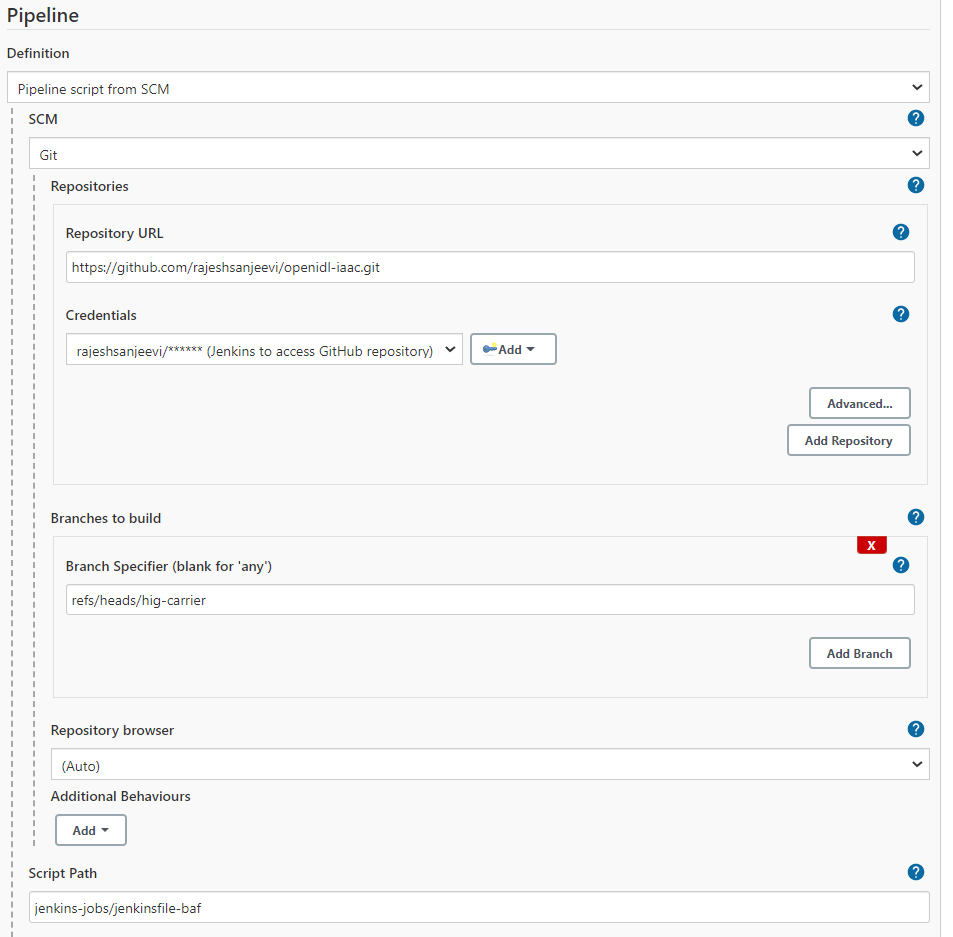Click the Advanced... button
This screenshot has height=937, width=953.
[859, 403]
